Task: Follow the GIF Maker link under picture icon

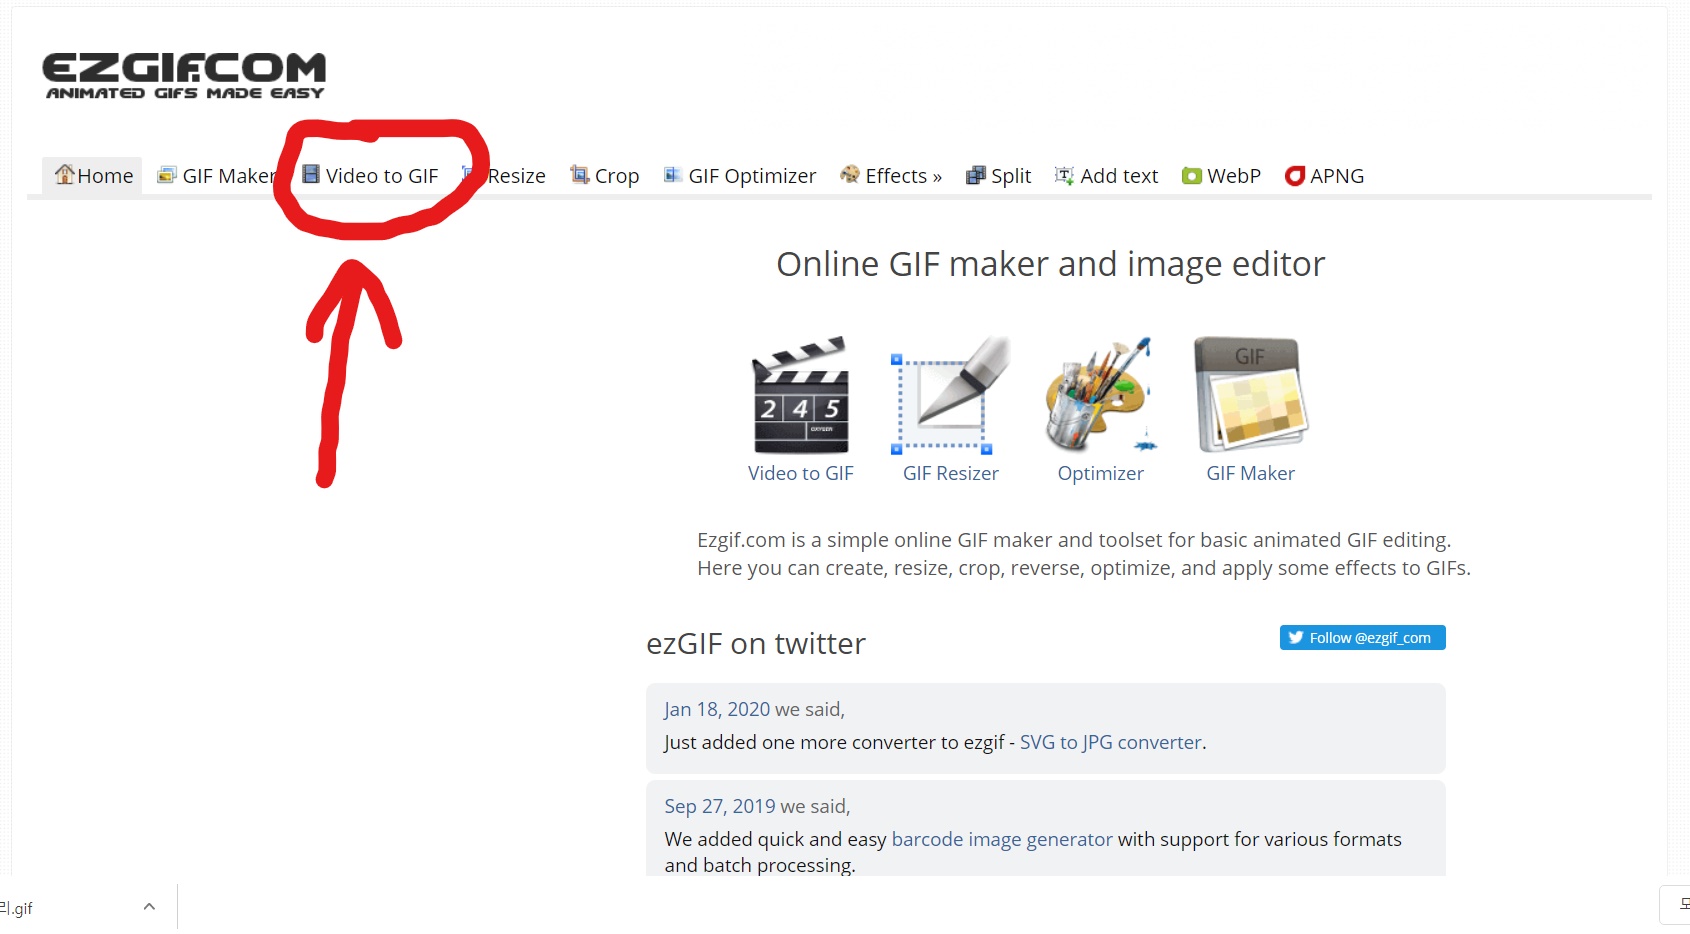Action: click(1251, 473)
